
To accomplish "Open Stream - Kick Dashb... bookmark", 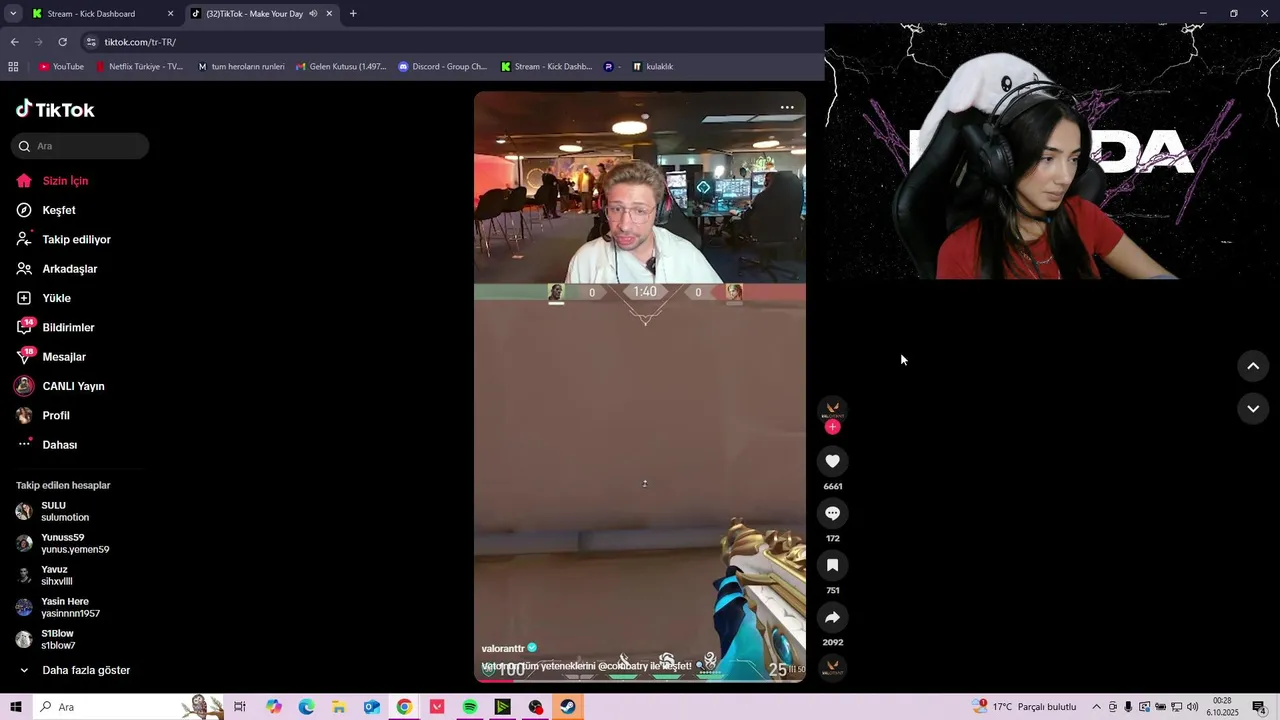I will coord(547,67).
